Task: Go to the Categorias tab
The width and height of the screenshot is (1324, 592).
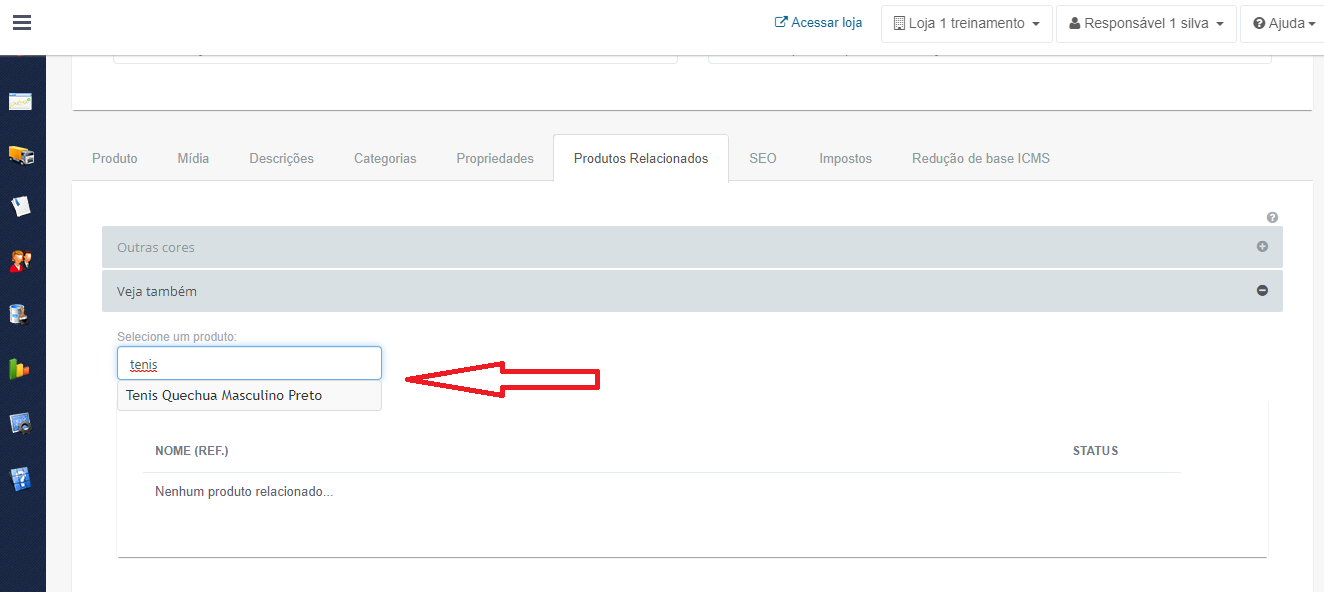Action: pyautogui.click(x=385, y=158)
